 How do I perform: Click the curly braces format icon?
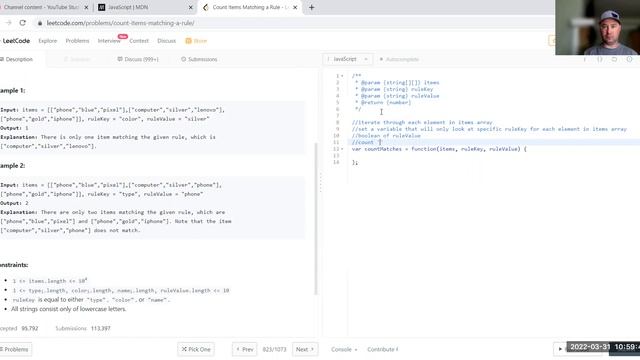600,59
